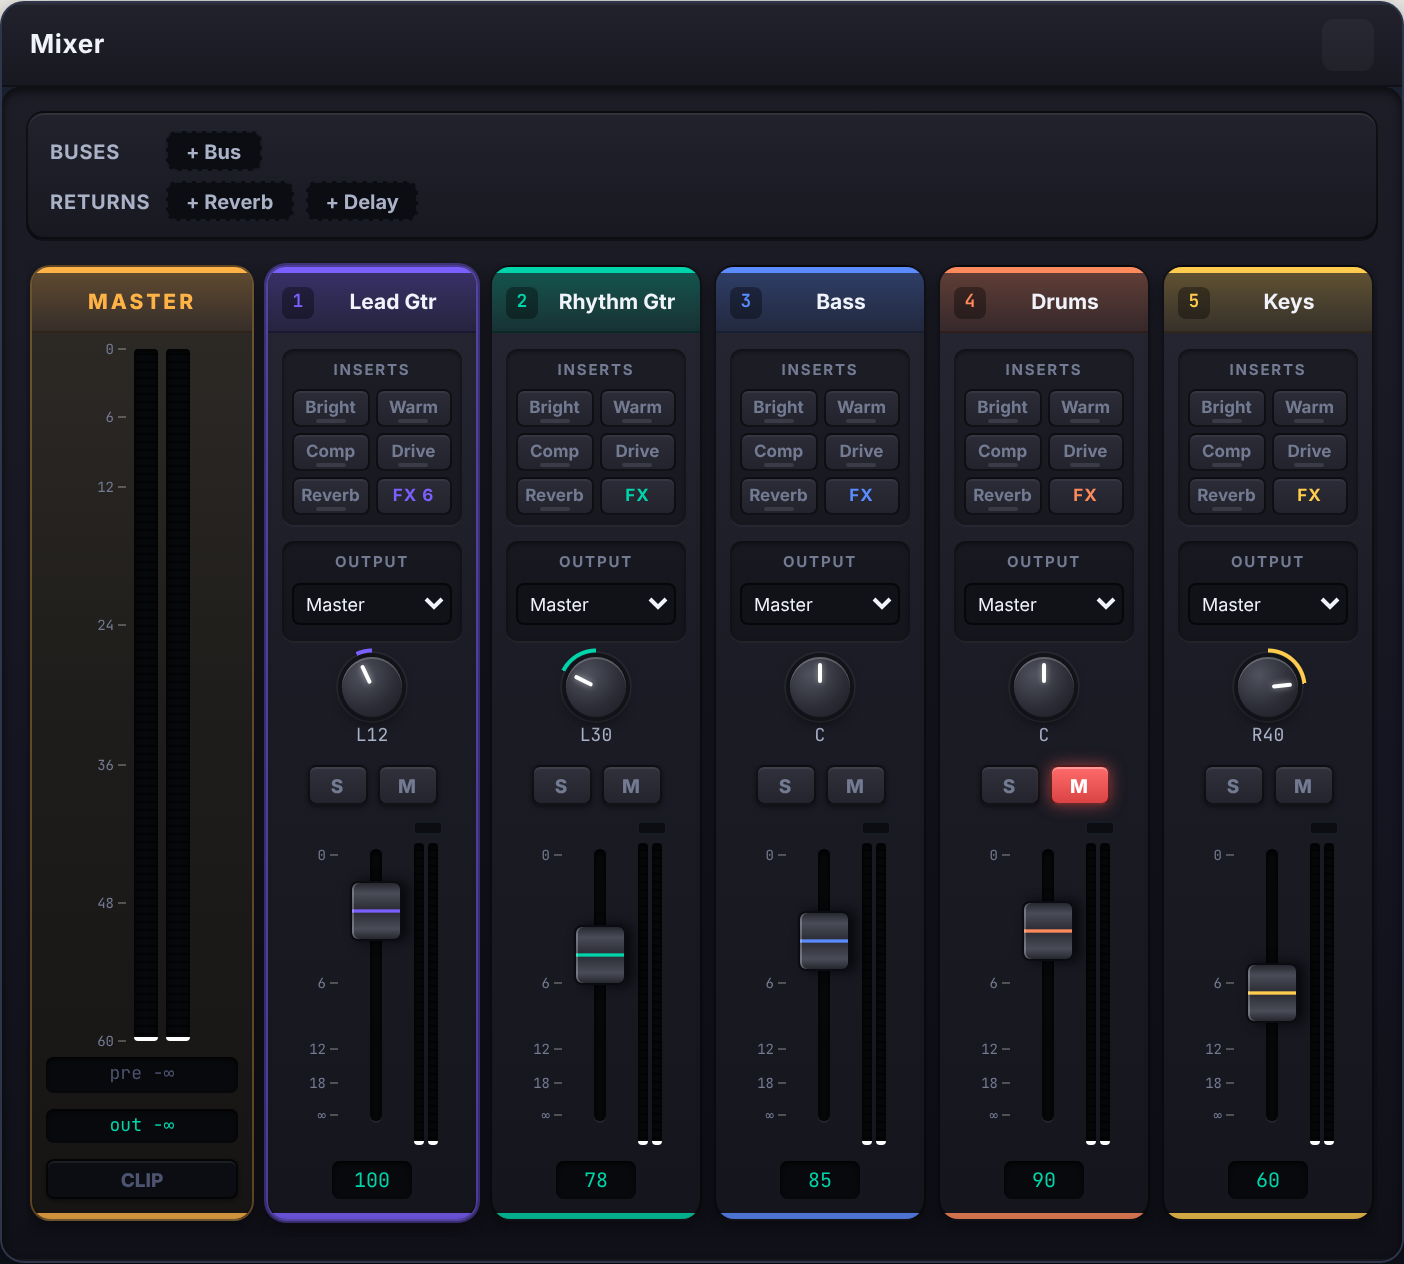Click the Drums pan knob
Viewport: 1404px width, 1264px height.
pyautogui.click(x=1044, y=687)
